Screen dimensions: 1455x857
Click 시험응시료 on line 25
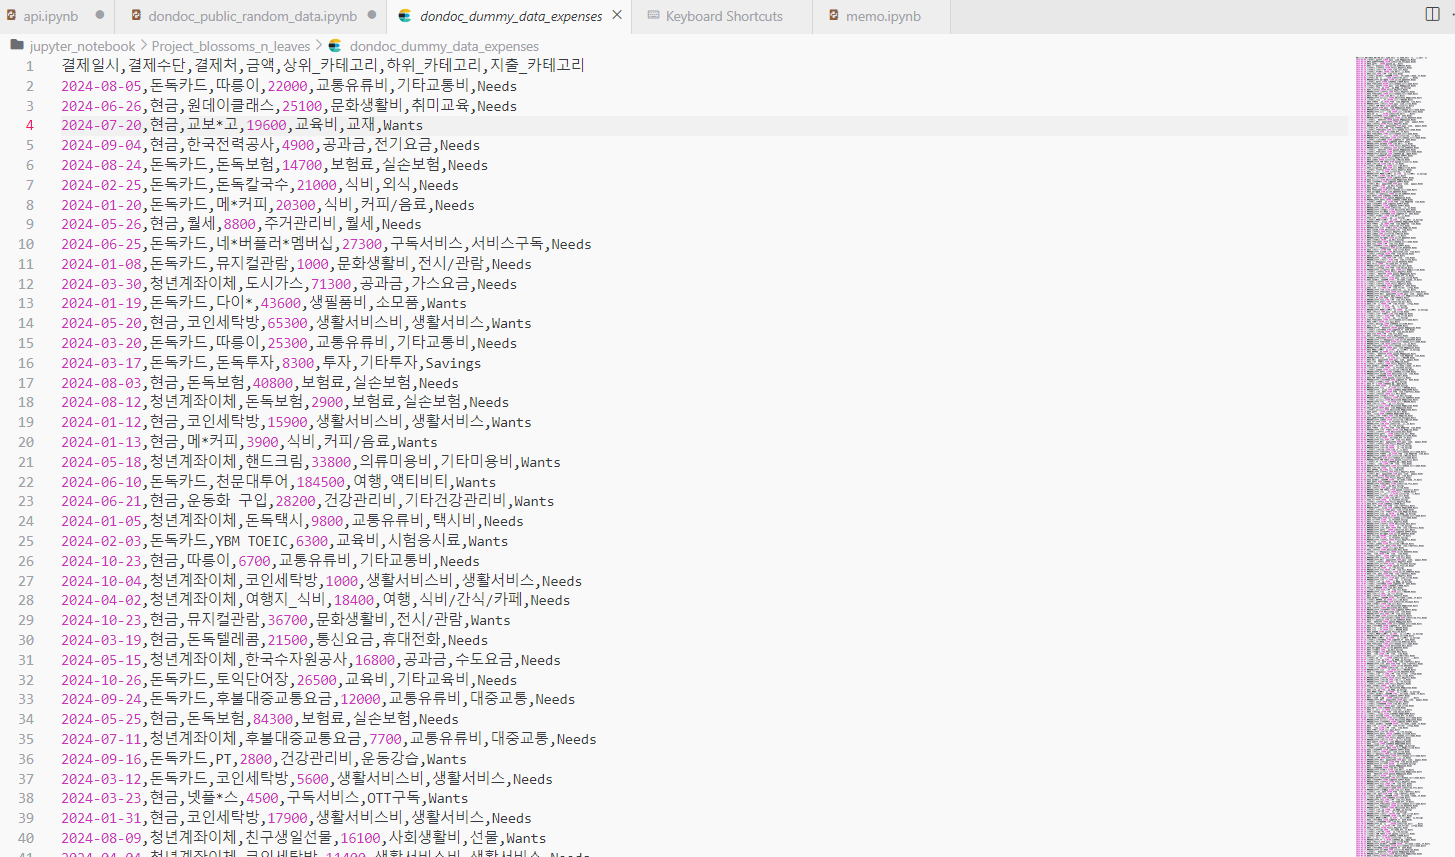(424, 541)
